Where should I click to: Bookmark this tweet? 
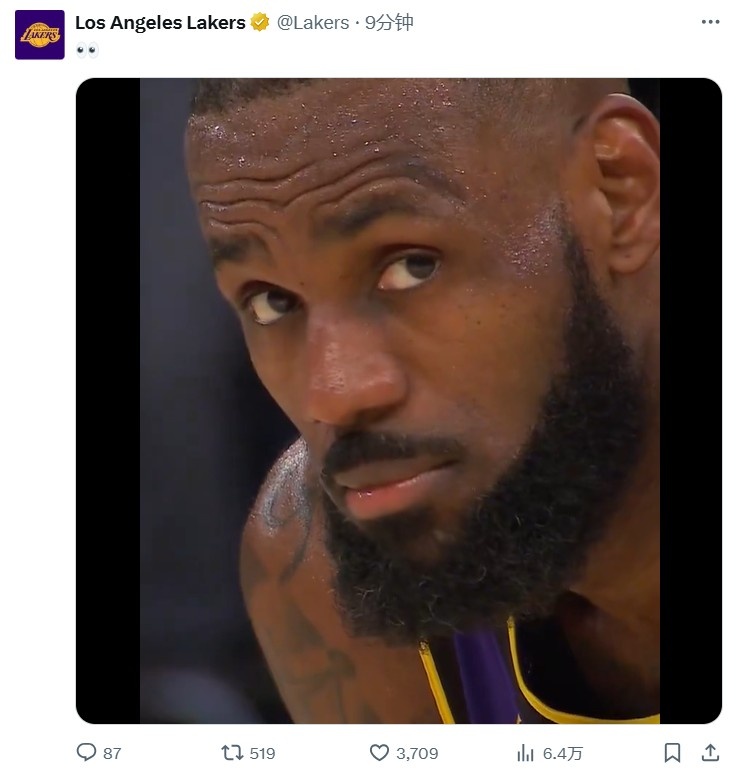click(x=673, y=752)
